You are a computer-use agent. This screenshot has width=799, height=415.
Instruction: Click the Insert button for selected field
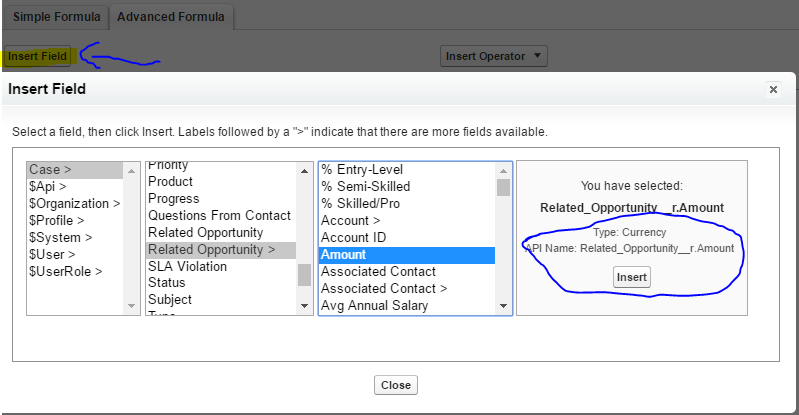tap(632, 277)
